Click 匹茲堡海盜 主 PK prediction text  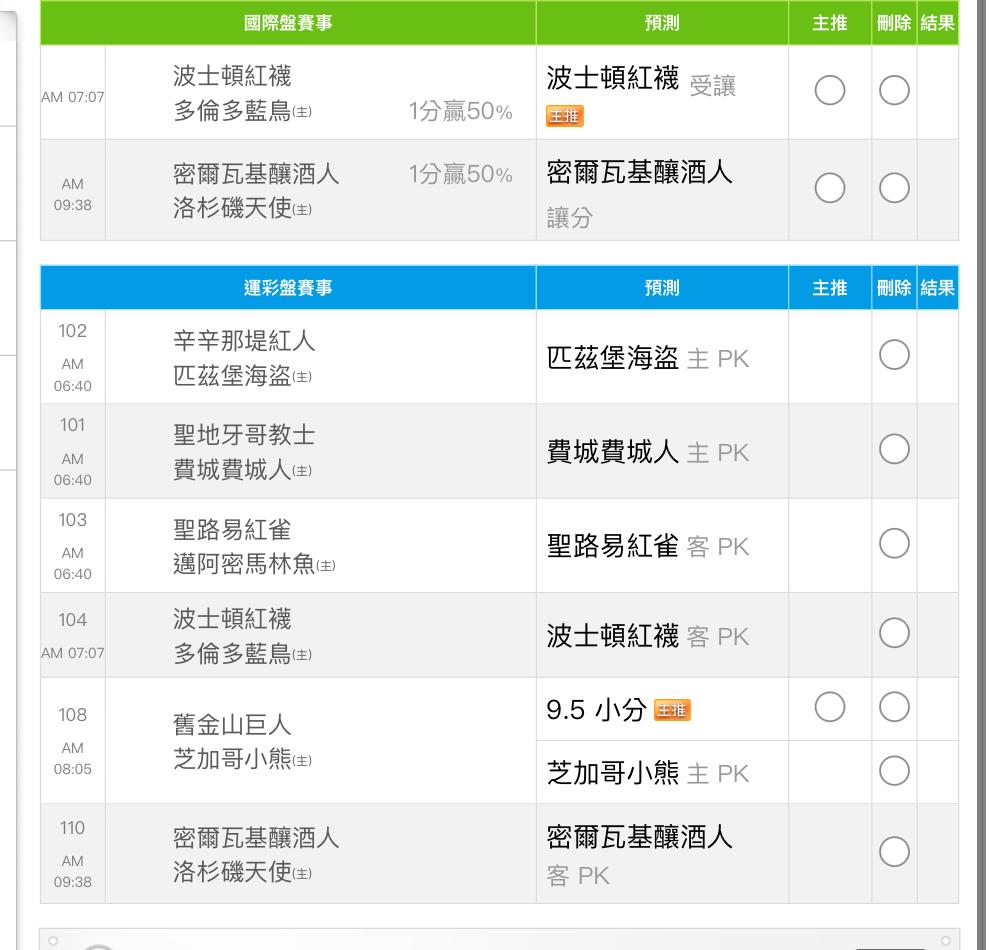click(647, 358)
